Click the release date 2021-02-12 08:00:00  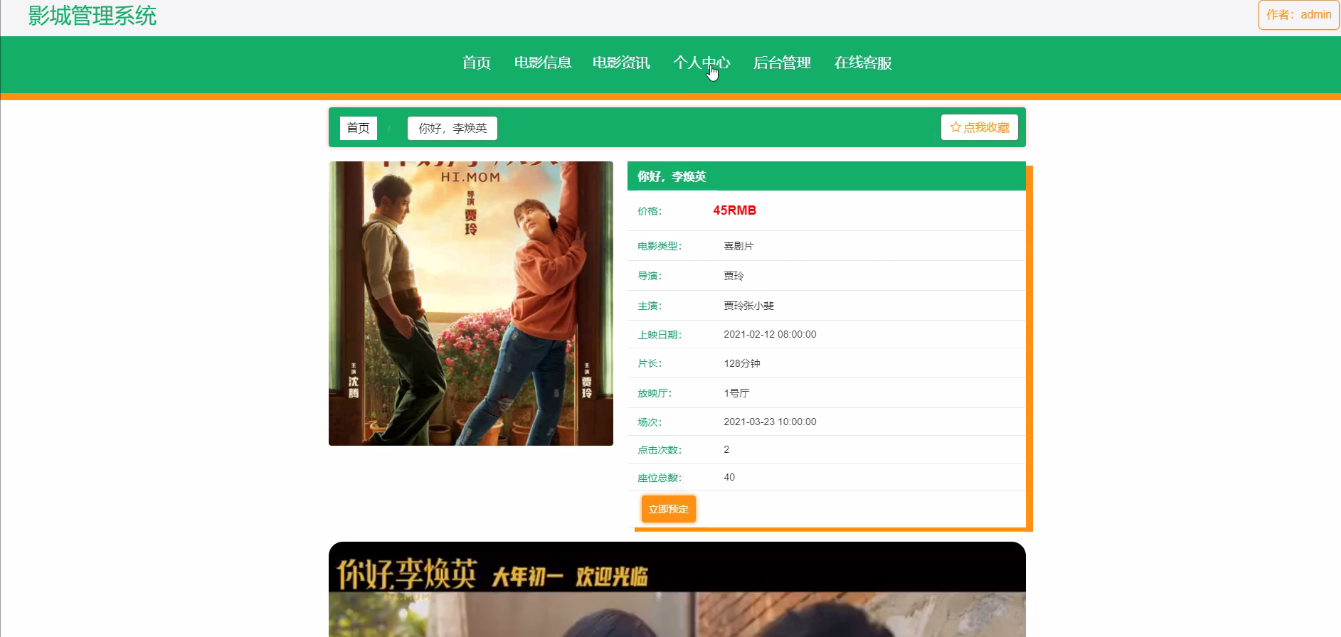[770, 335]
